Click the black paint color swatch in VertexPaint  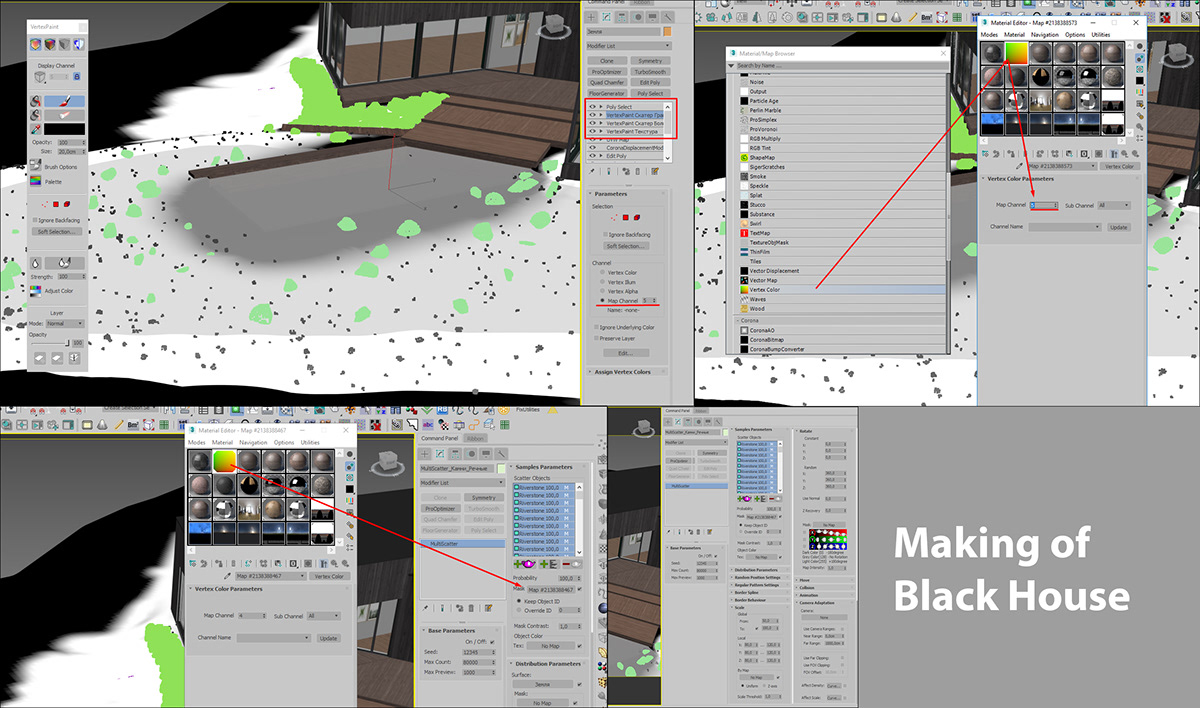[x=64, y=129]
